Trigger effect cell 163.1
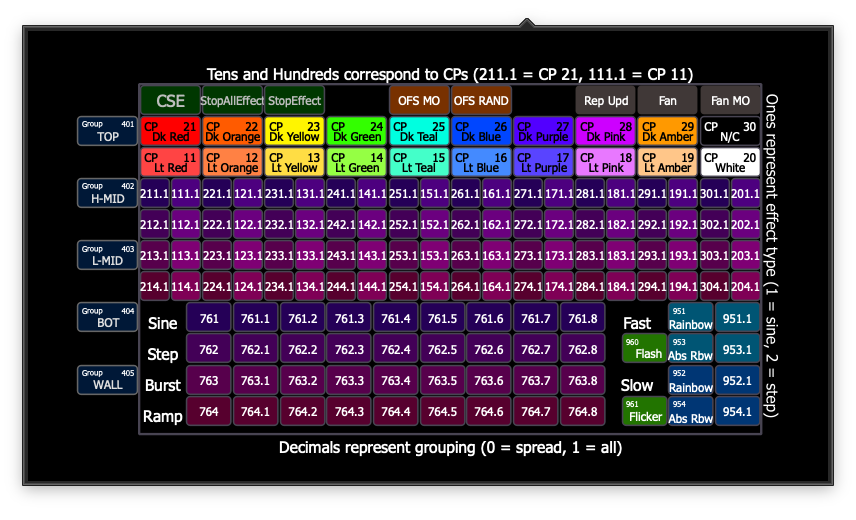 [x=496, y=256]
